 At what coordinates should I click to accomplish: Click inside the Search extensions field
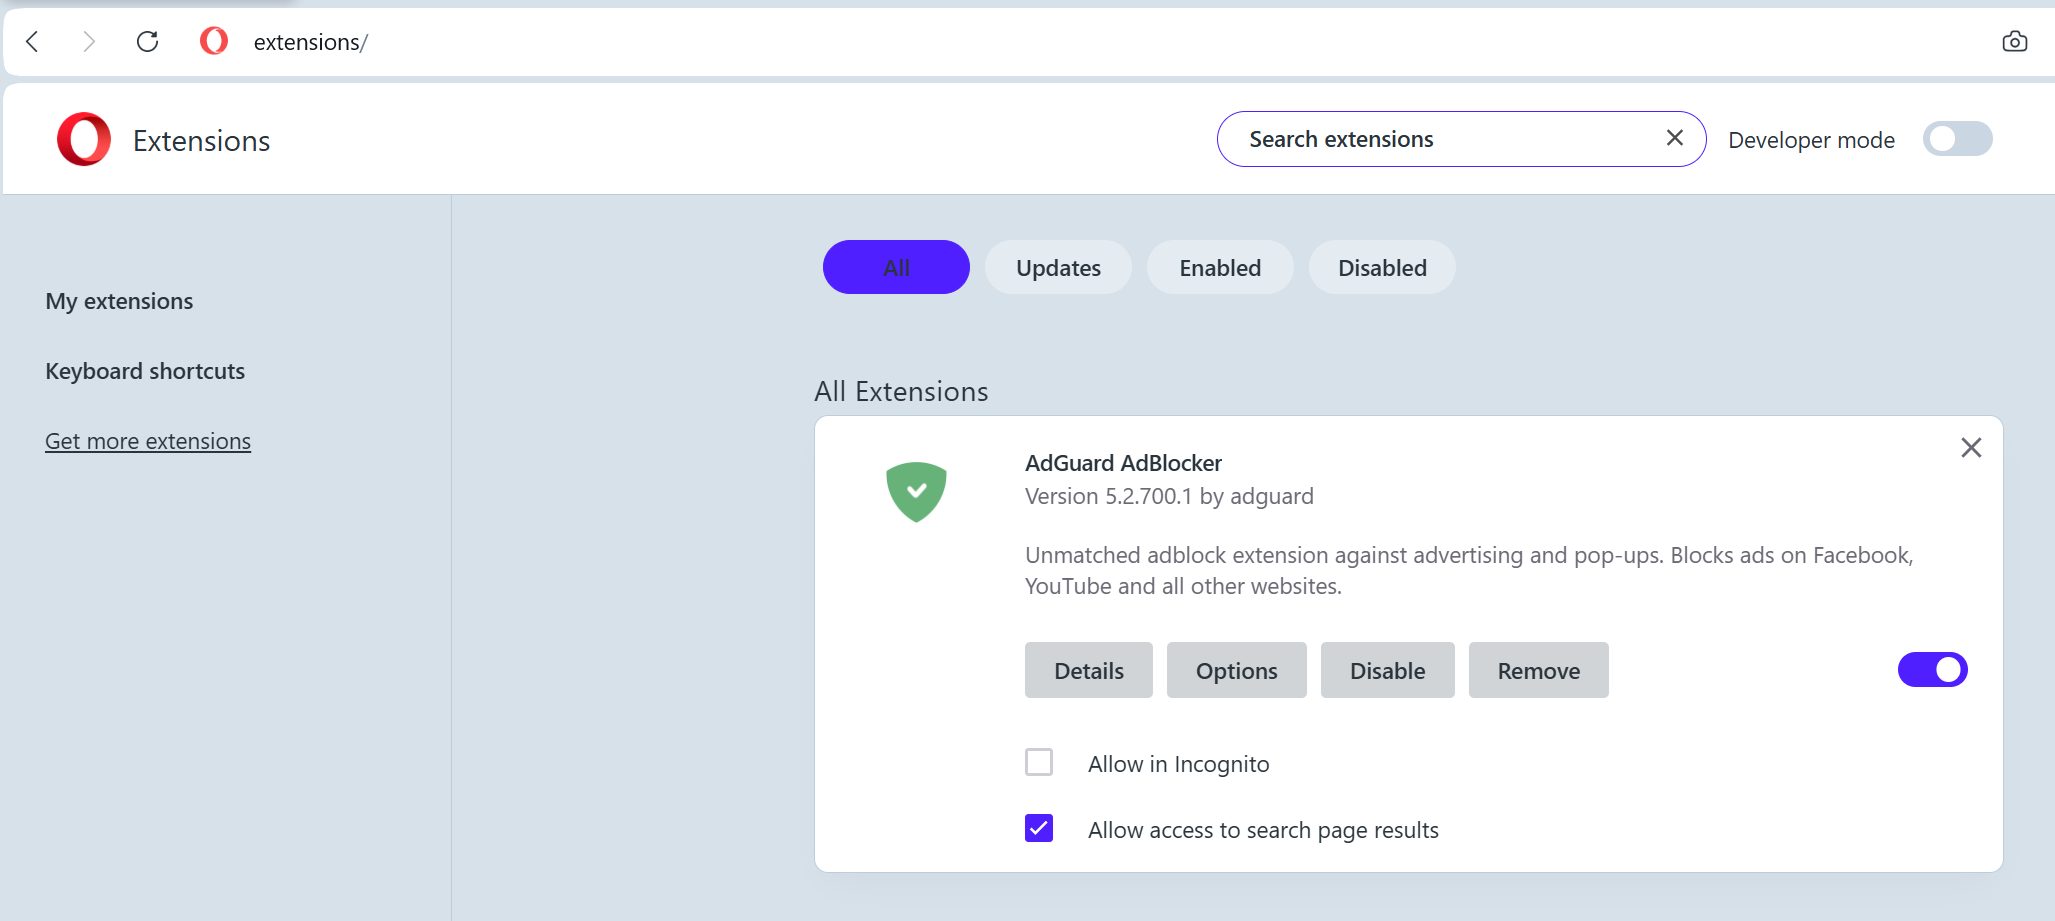click(x=1420, y=138)
